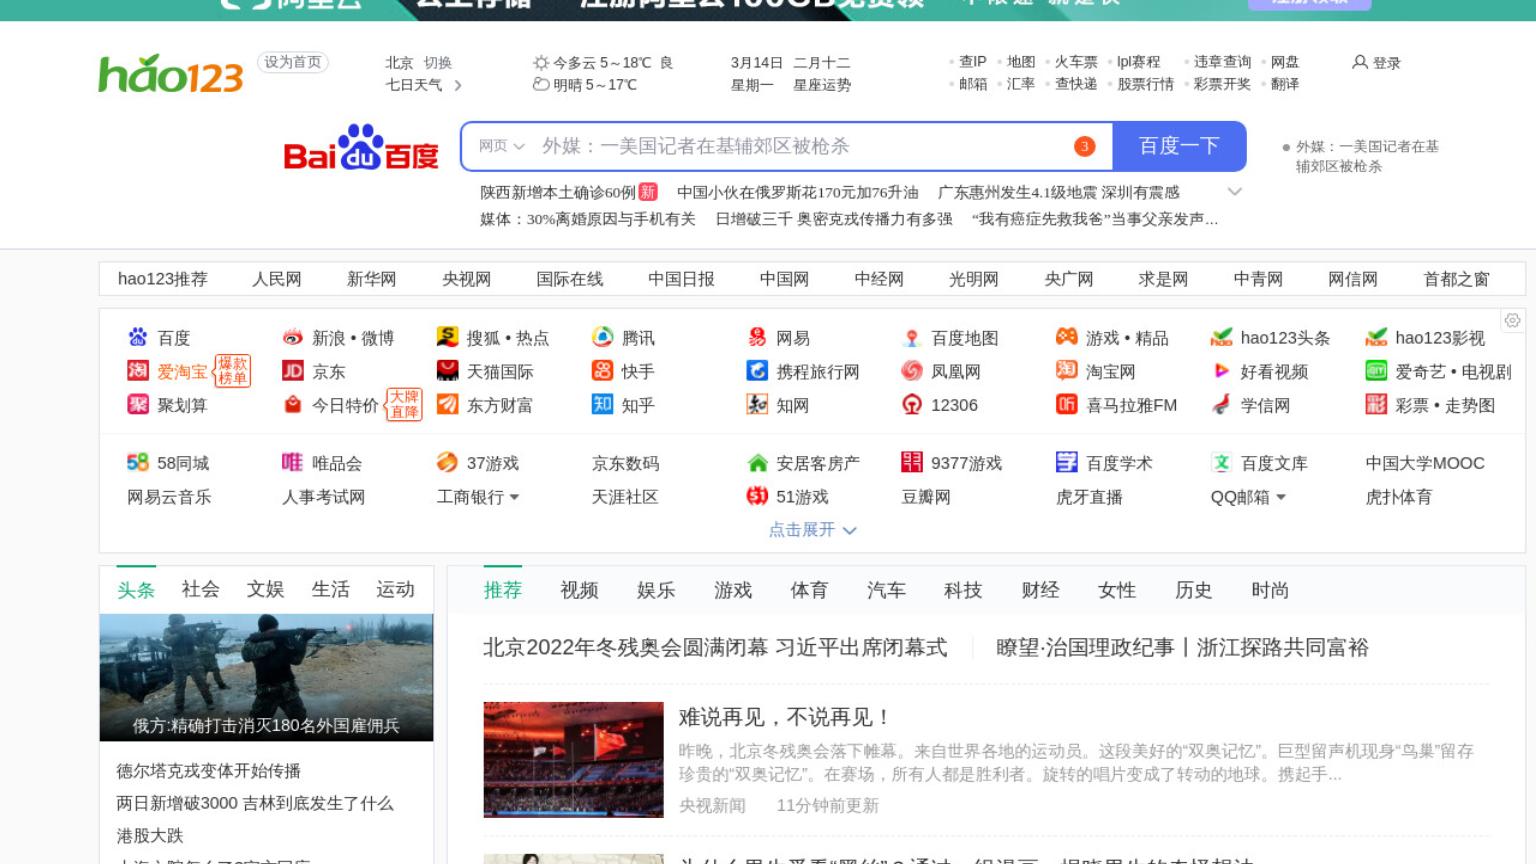Click the Baidu logo beside search box

point(361,147)
